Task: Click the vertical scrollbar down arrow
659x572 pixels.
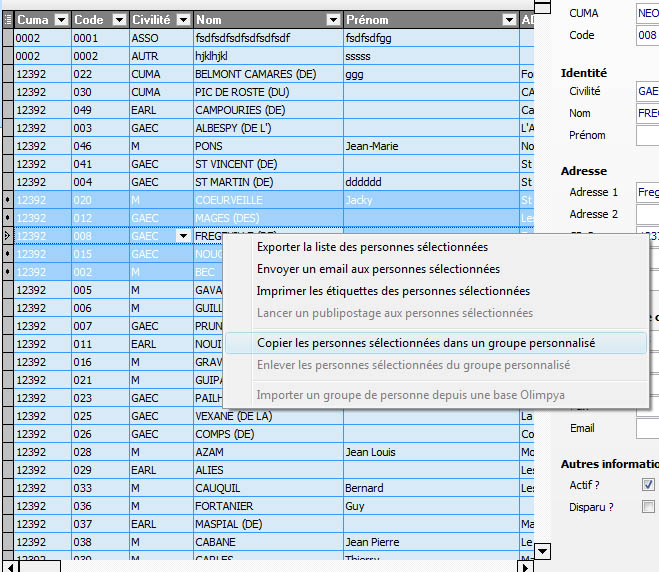Action: 543,551
